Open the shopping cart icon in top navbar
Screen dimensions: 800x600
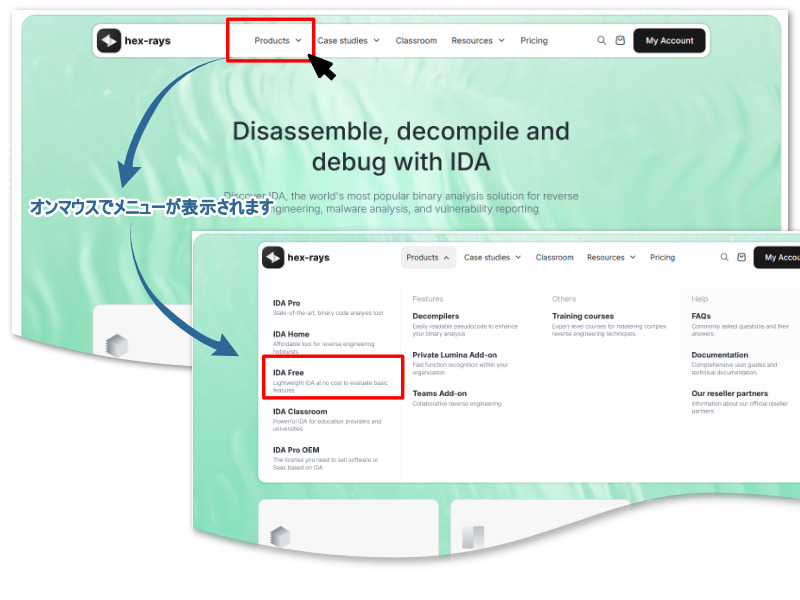coord(620,40)
